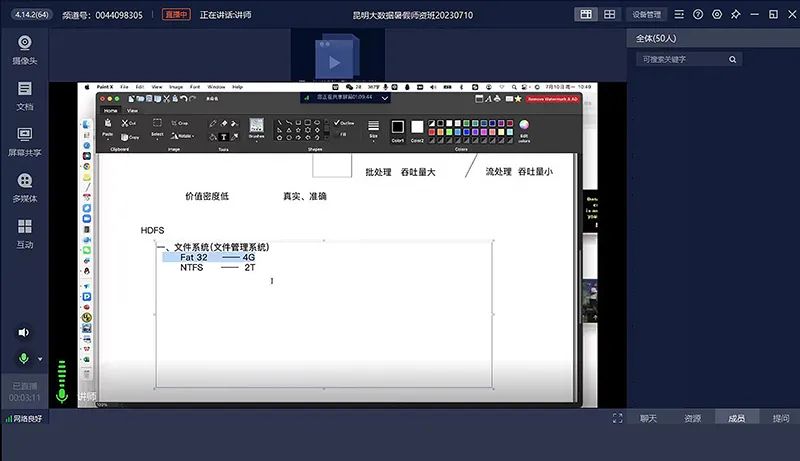The width and height of the screenshot is (800, 461).
Task: Start 屏幕共享 screen sharing
Action: click(x=24, y=142)
